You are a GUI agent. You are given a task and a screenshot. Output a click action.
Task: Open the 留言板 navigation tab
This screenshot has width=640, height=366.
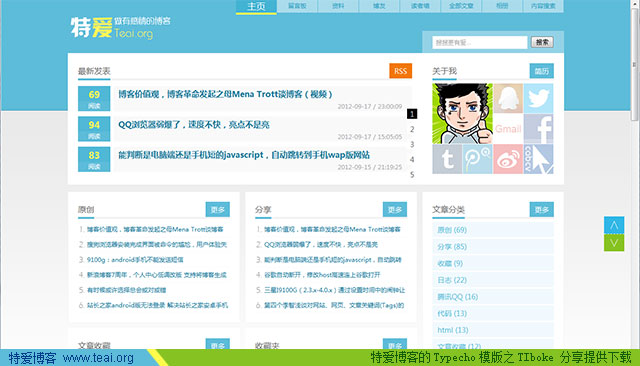coord(297,6)
